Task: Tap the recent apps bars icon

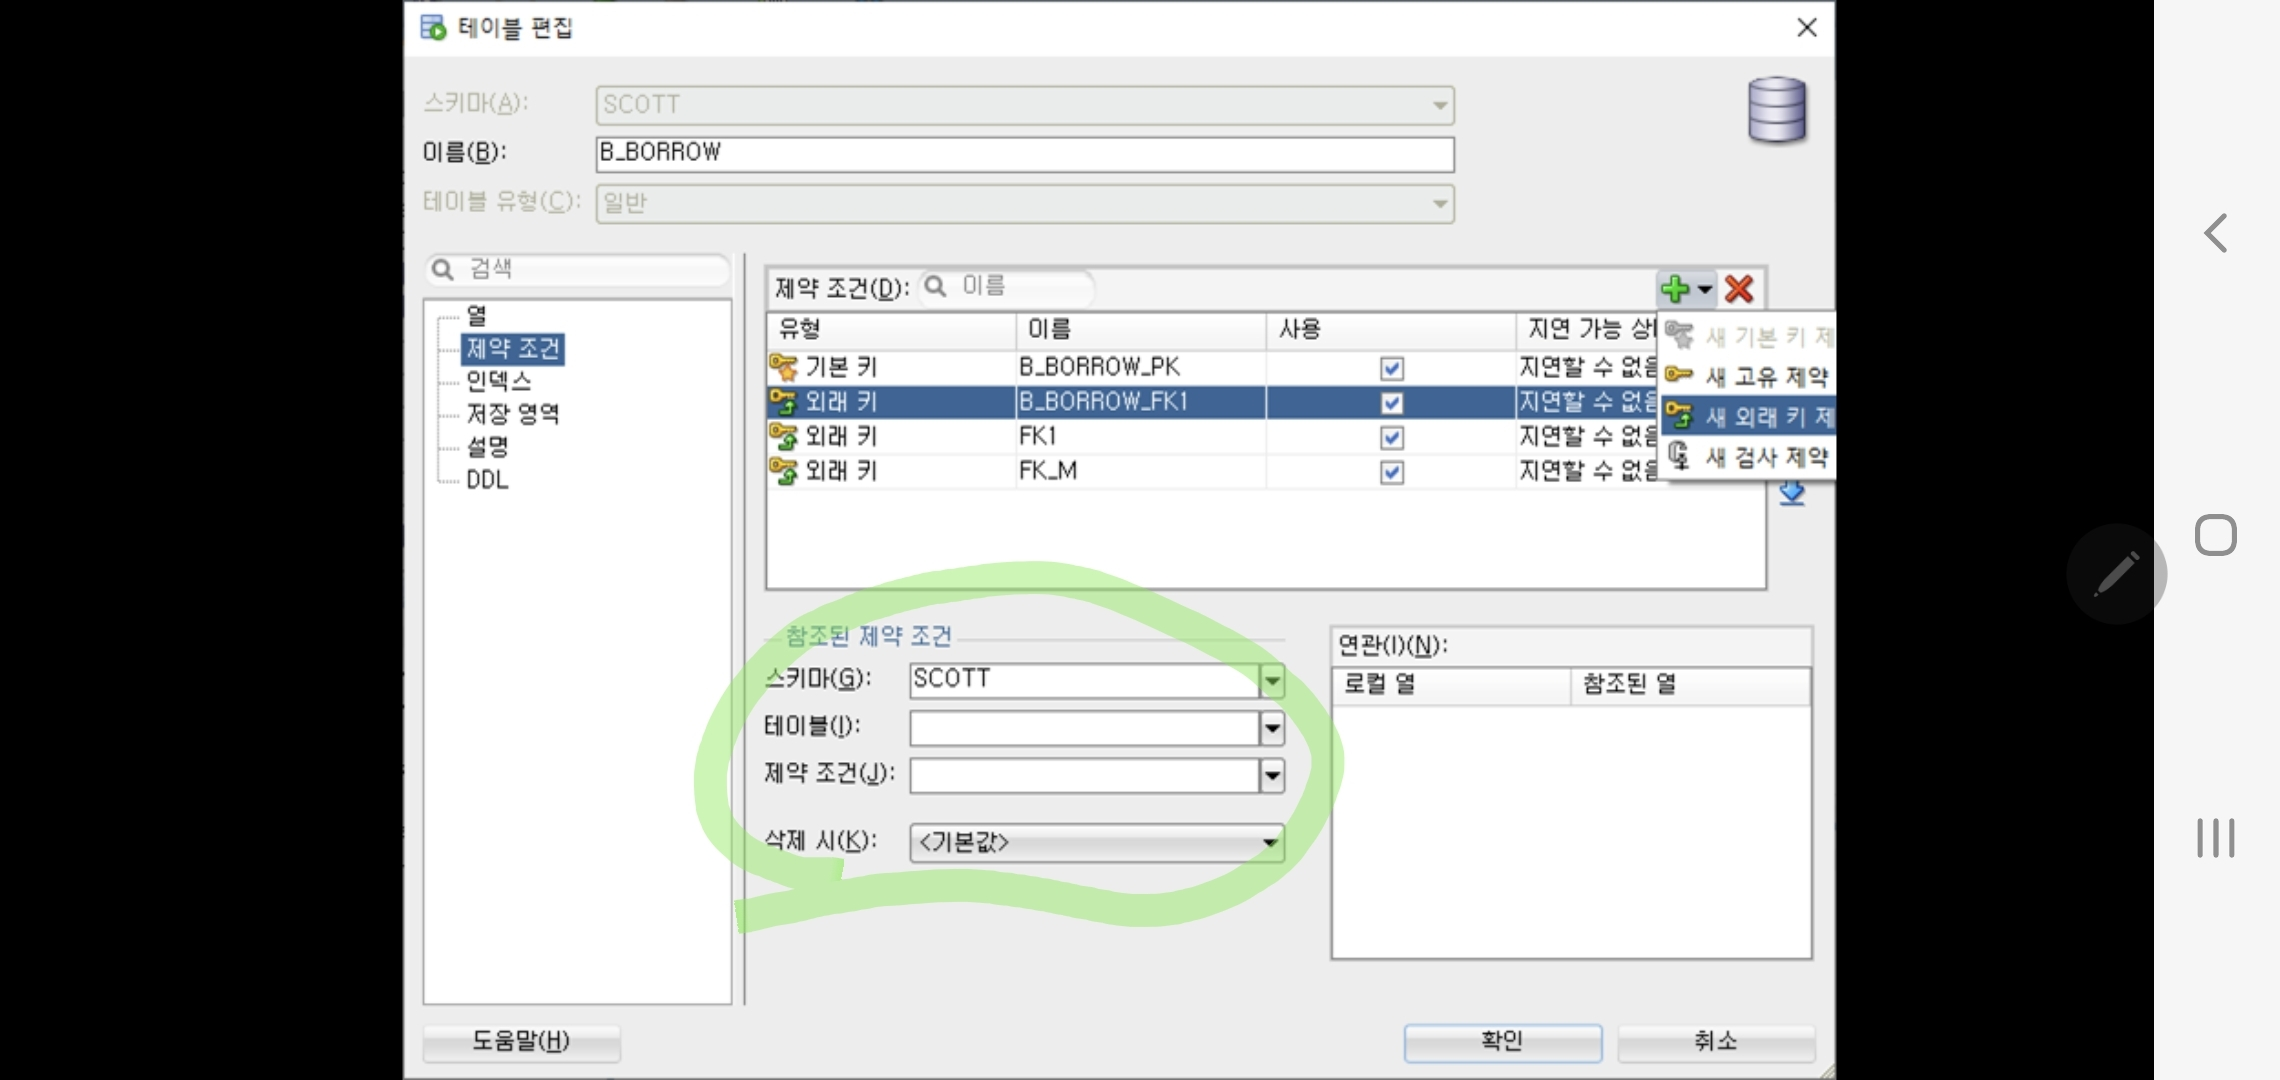Action: tap(2215, 838)
